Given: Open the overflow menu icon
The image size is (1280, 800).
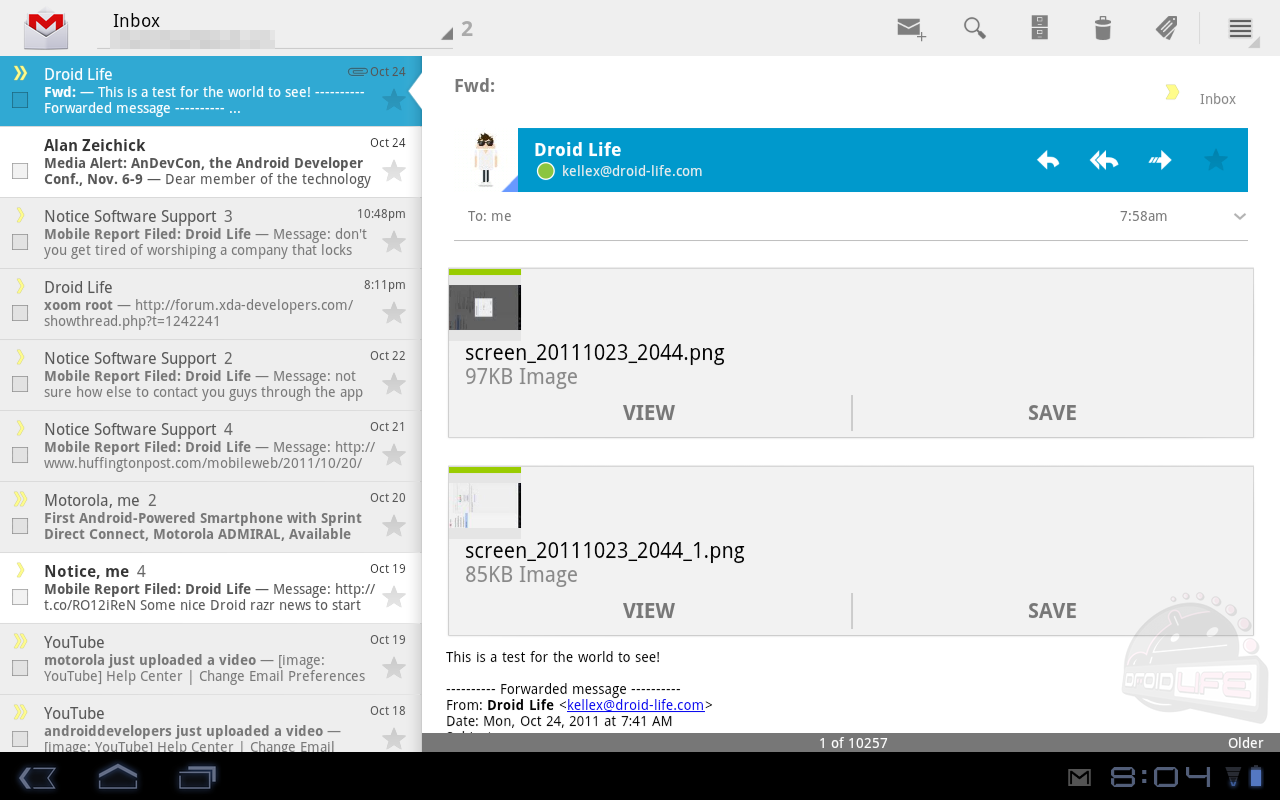Looking at the screenshot, I should 1240,28.
